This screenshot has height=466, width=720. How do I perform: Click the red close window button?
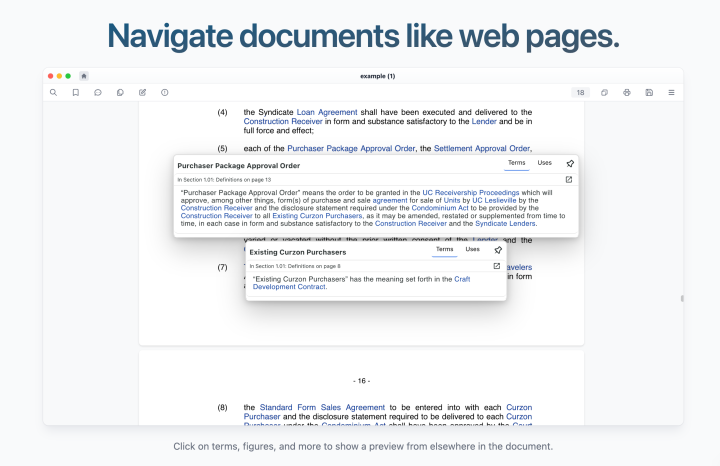click(x=51, y=76)
